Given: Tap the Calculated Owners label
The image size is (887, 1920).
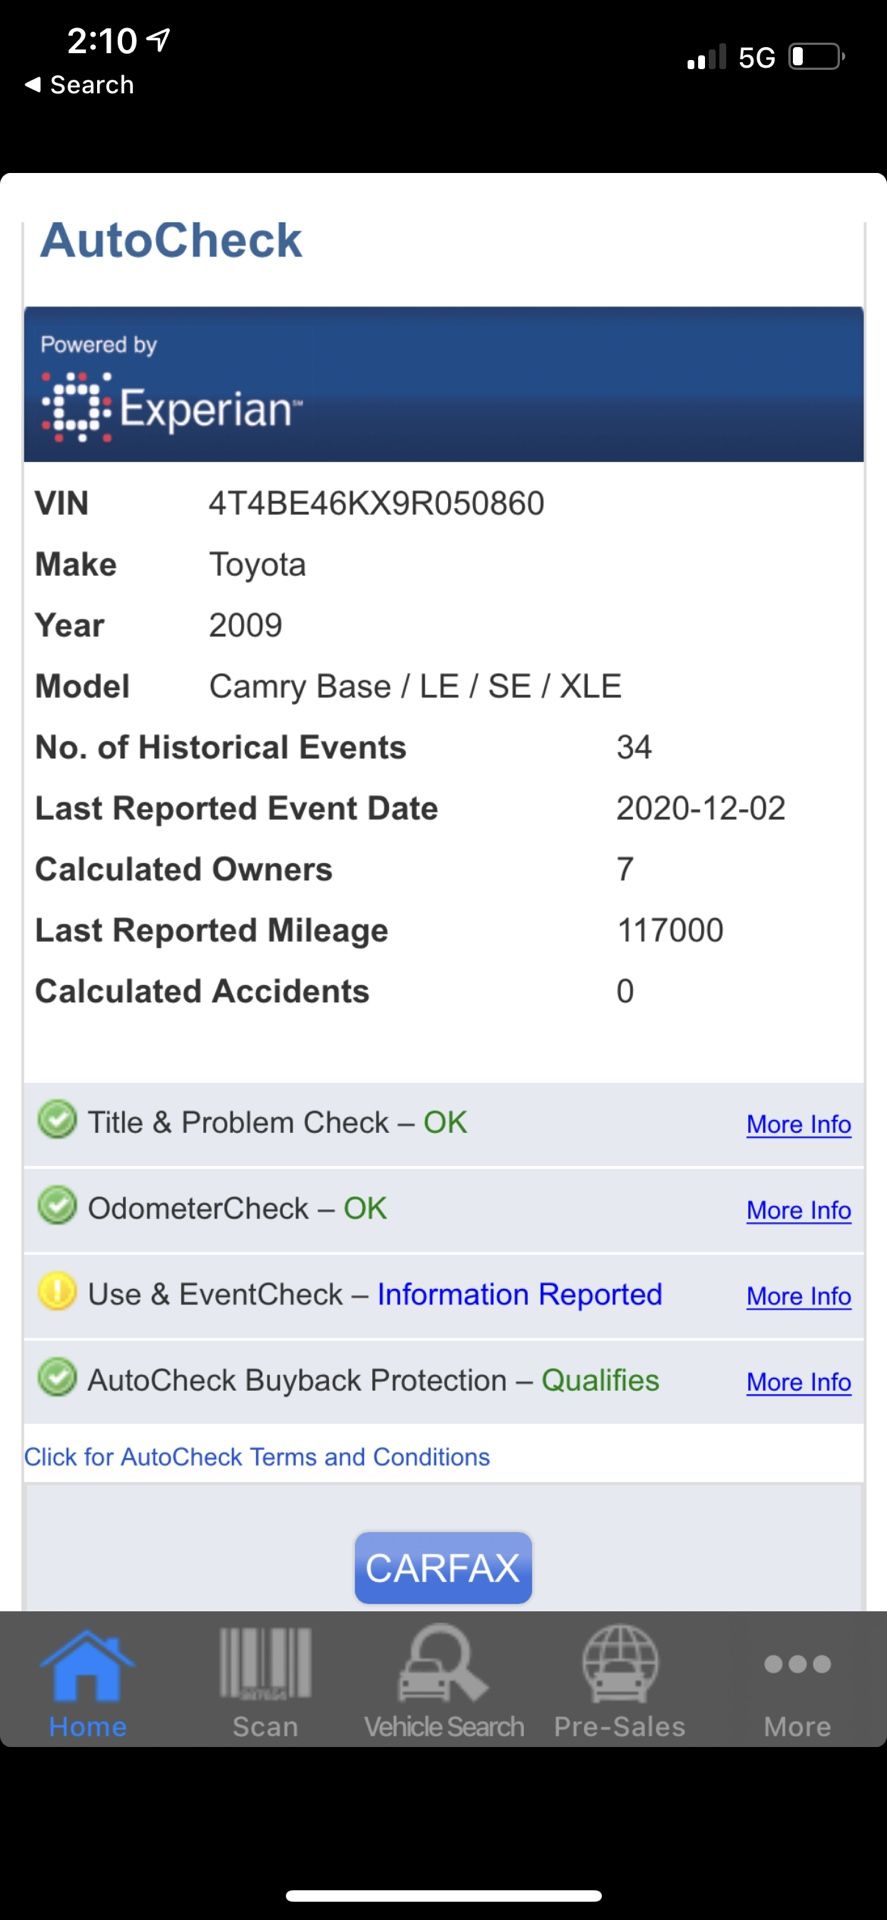Looking at the screenshot, I should tap(183, 870).
